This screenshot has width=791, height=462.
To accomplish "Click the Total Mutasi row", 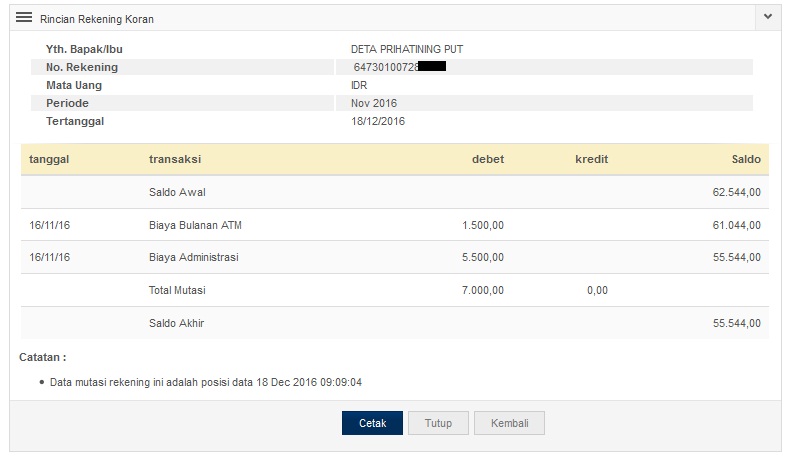I will [176, 290].
